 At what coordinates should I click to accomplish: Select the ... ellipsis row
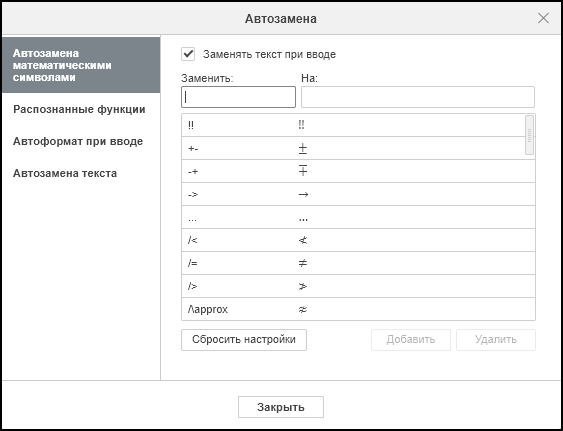[358, 217]
